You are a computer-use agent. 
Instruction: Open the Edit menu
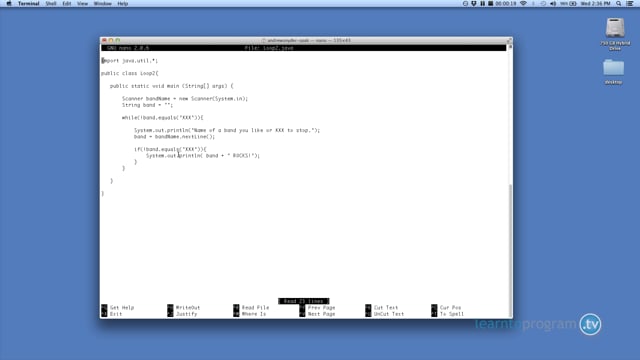click(x=67, y=4)
